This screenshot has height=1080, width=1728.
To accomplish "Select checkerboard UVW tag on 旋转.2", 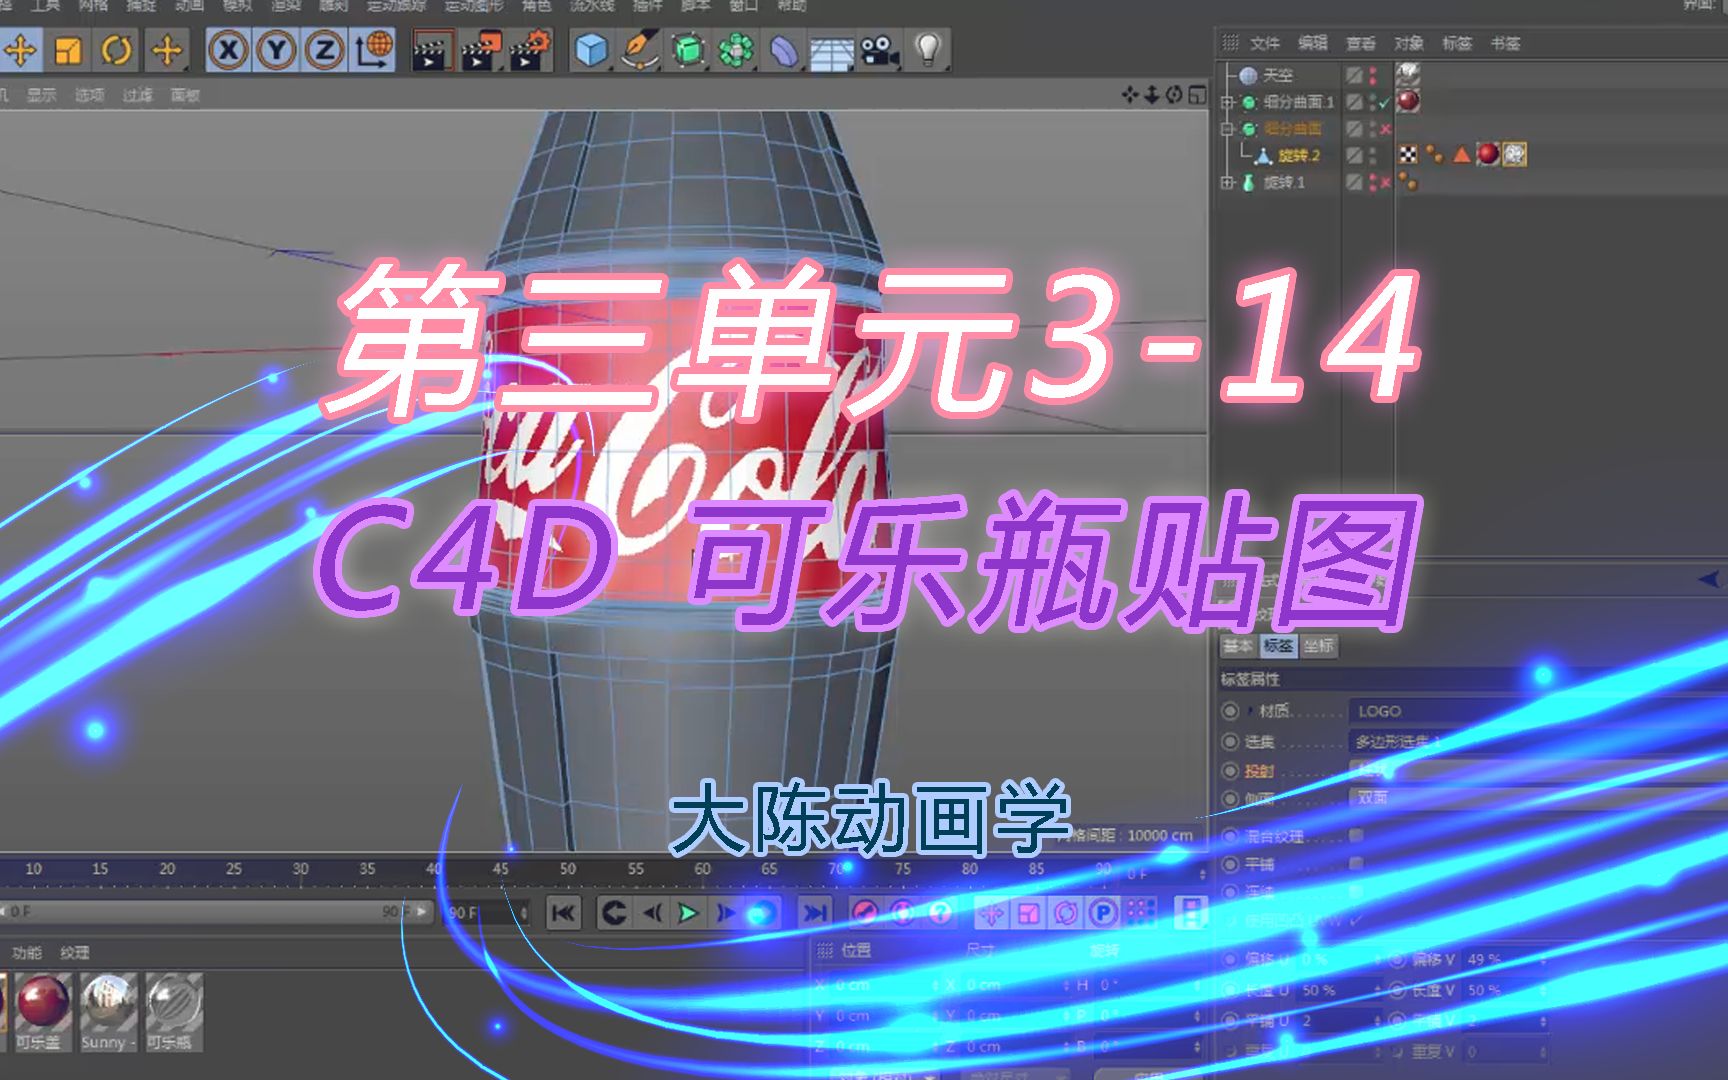I will tap(1409, 154).
